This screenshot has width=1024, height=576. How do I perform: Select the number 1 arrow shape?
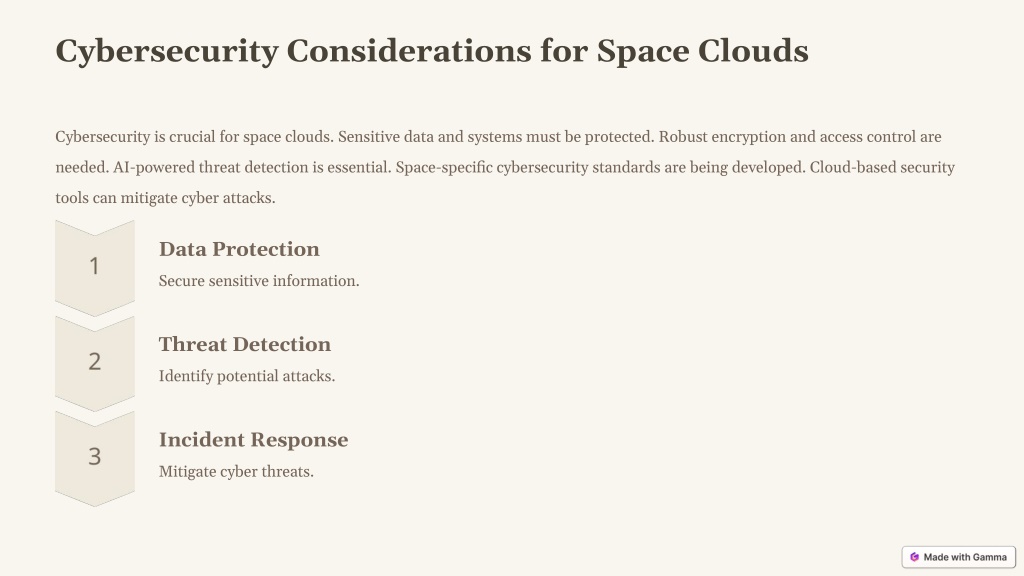[x=95, y=268]
